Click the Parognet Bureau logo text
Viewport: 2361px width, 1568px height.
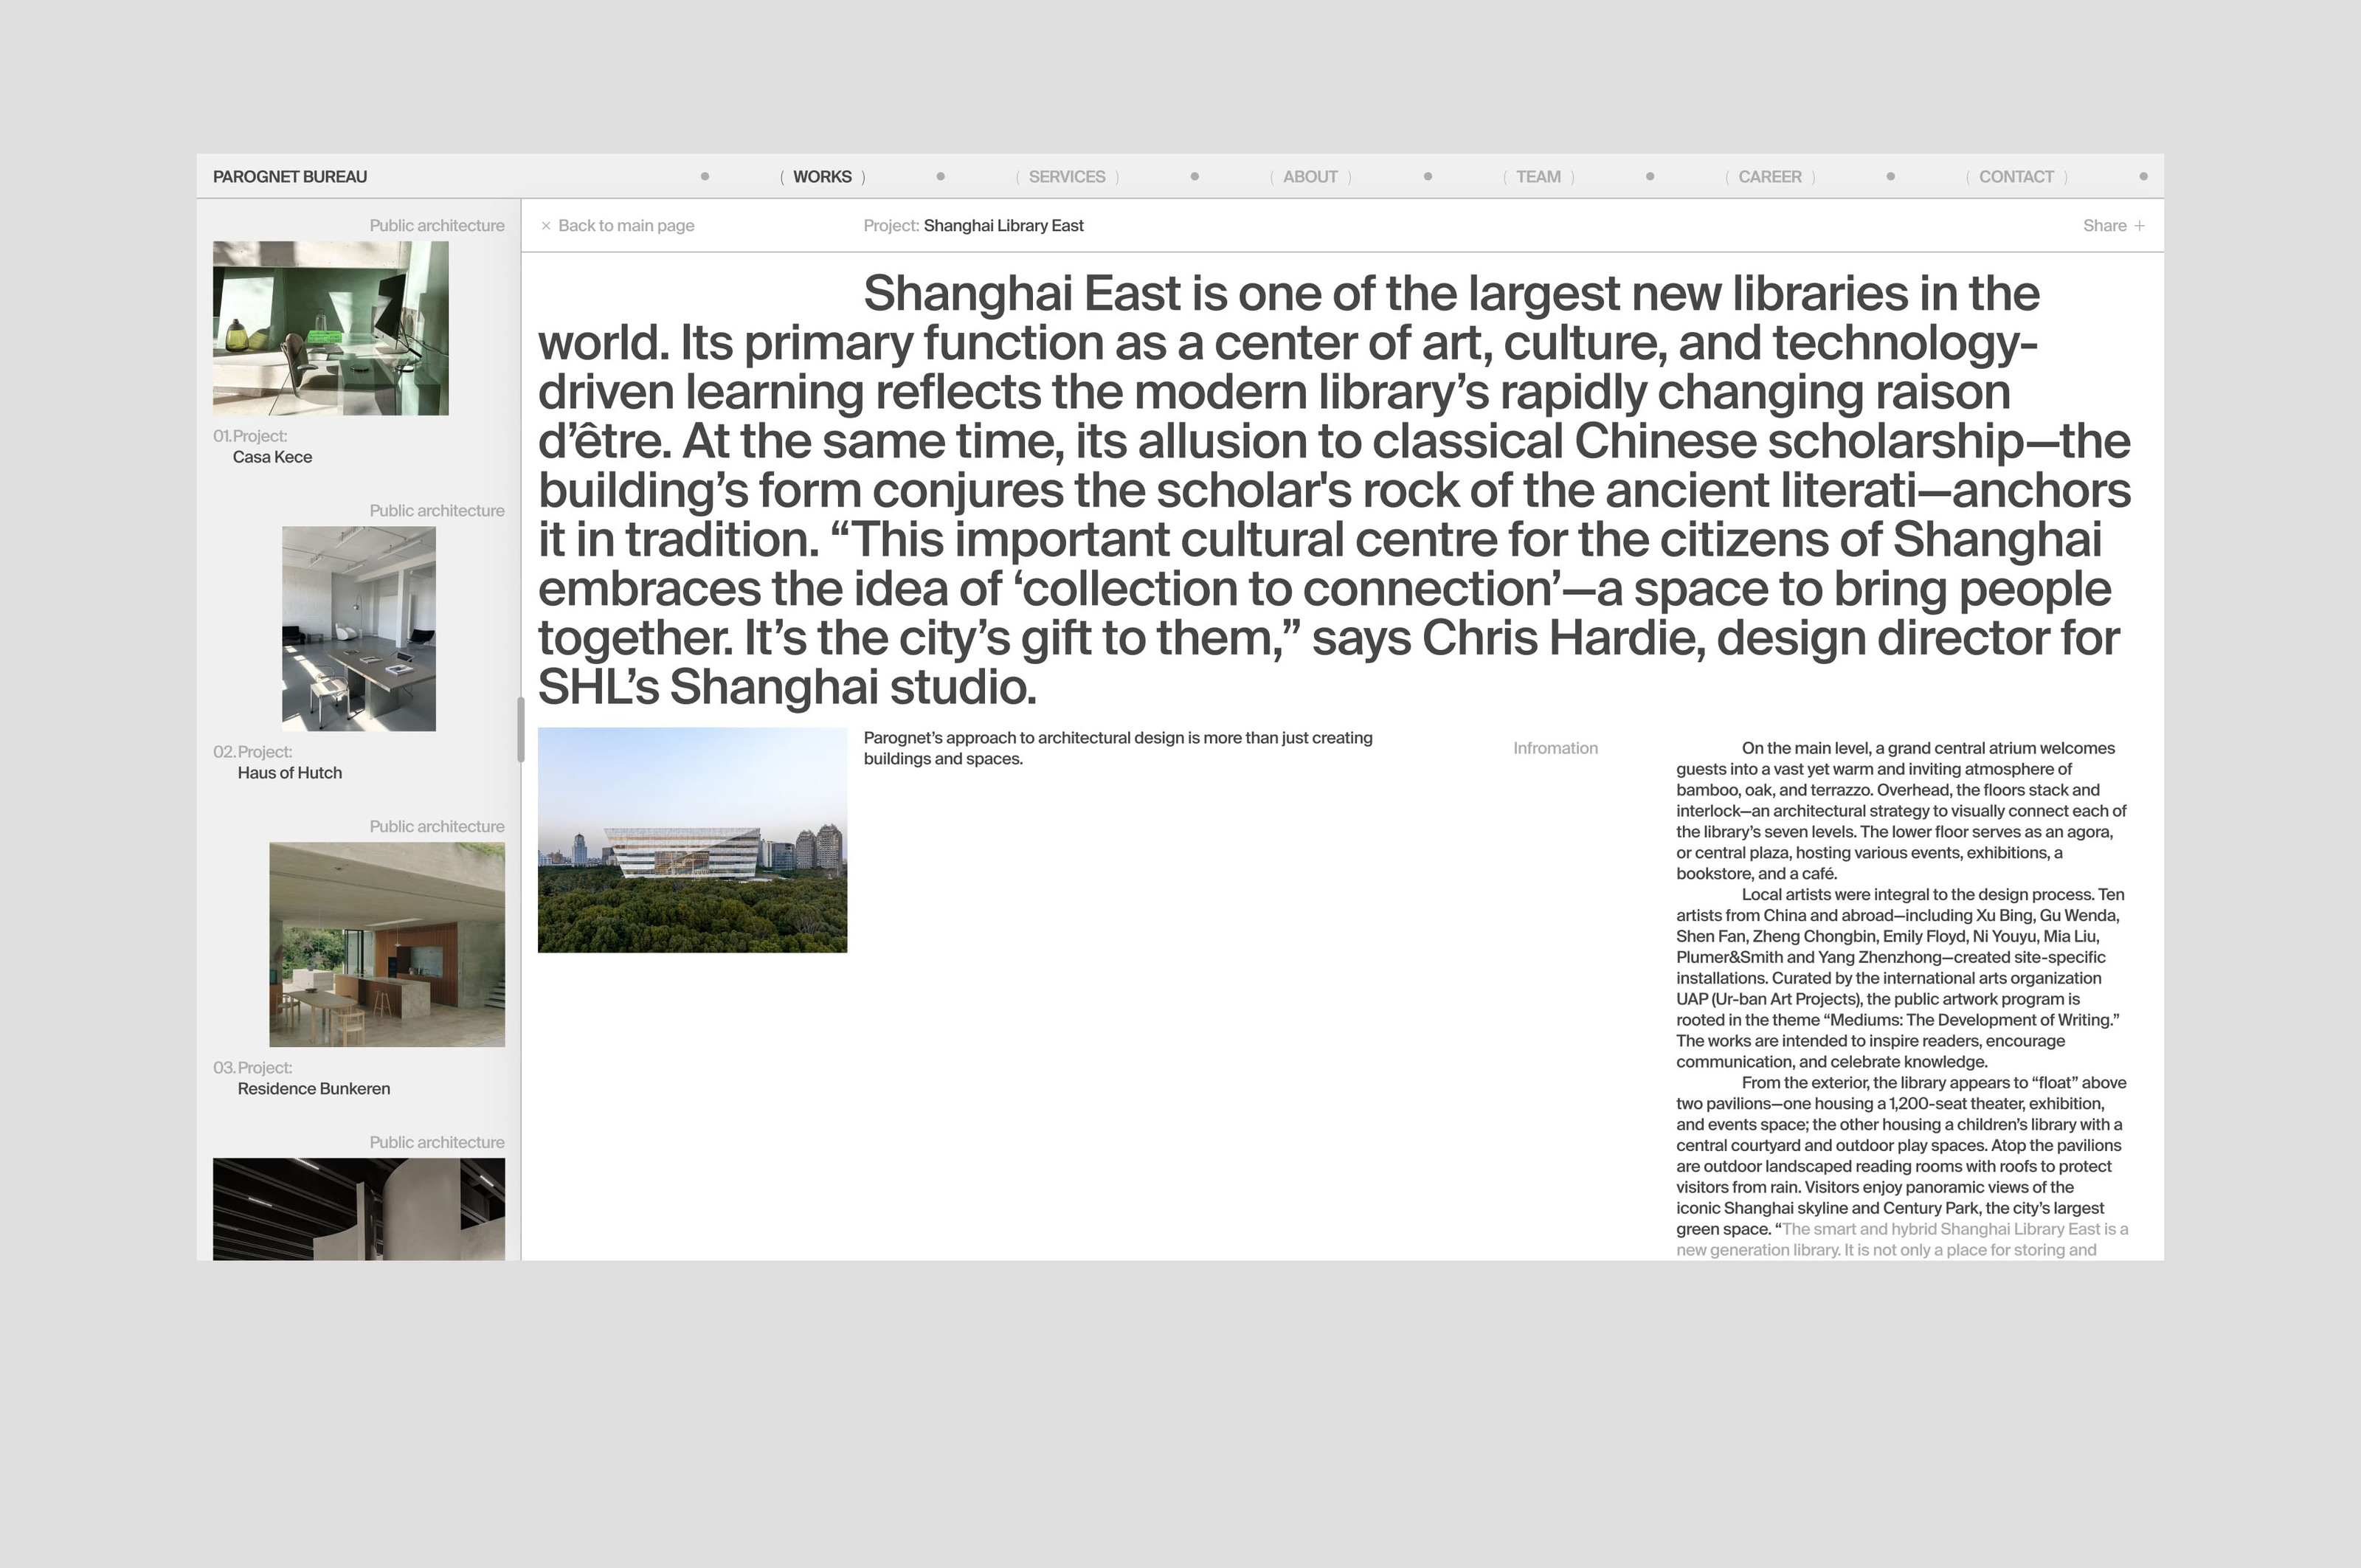pyautogui.click(x=290, y=177)
